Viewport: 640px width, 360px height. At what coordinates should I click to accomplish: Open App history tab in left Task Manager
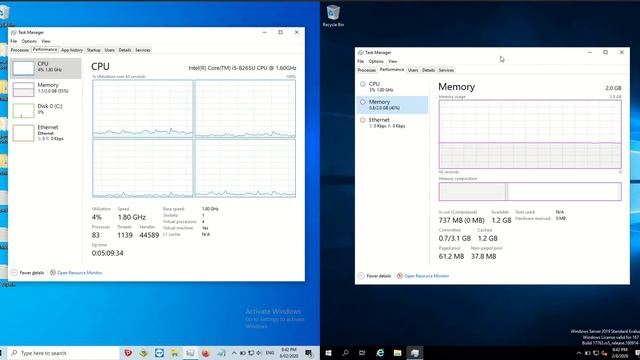coord(72,50)
